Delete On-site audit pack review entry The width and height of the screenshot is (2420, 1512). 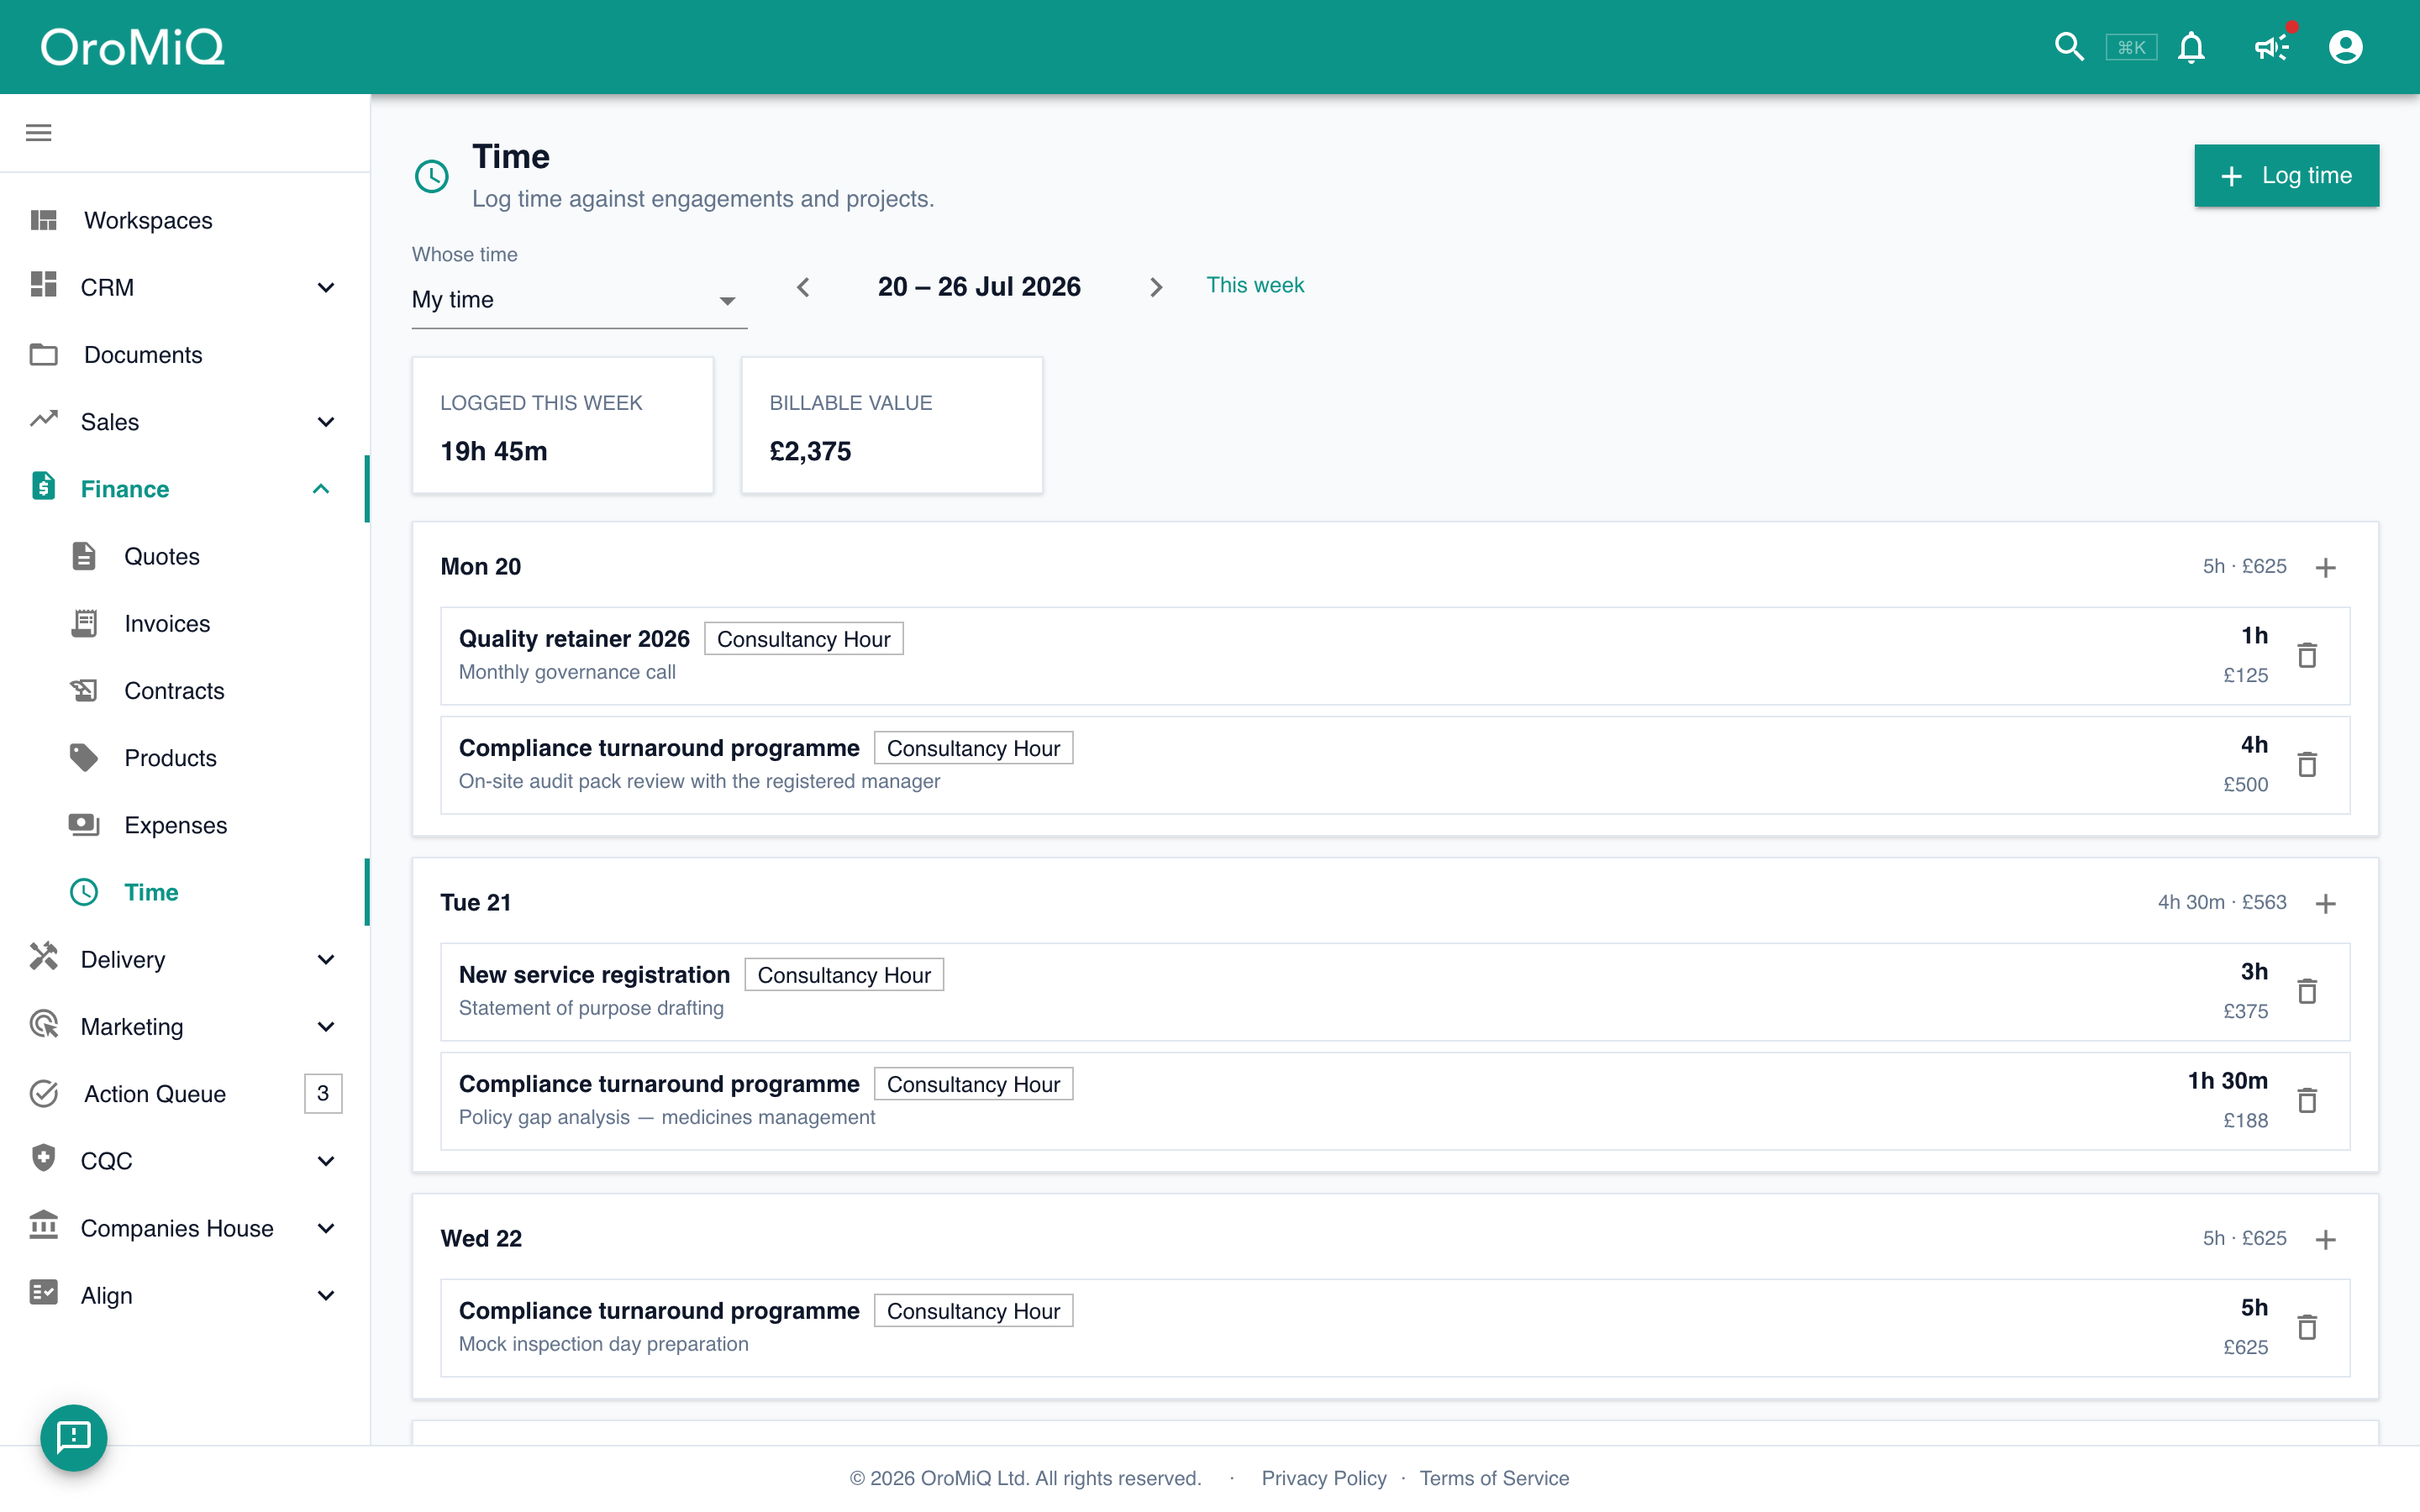click(2307, 764)
